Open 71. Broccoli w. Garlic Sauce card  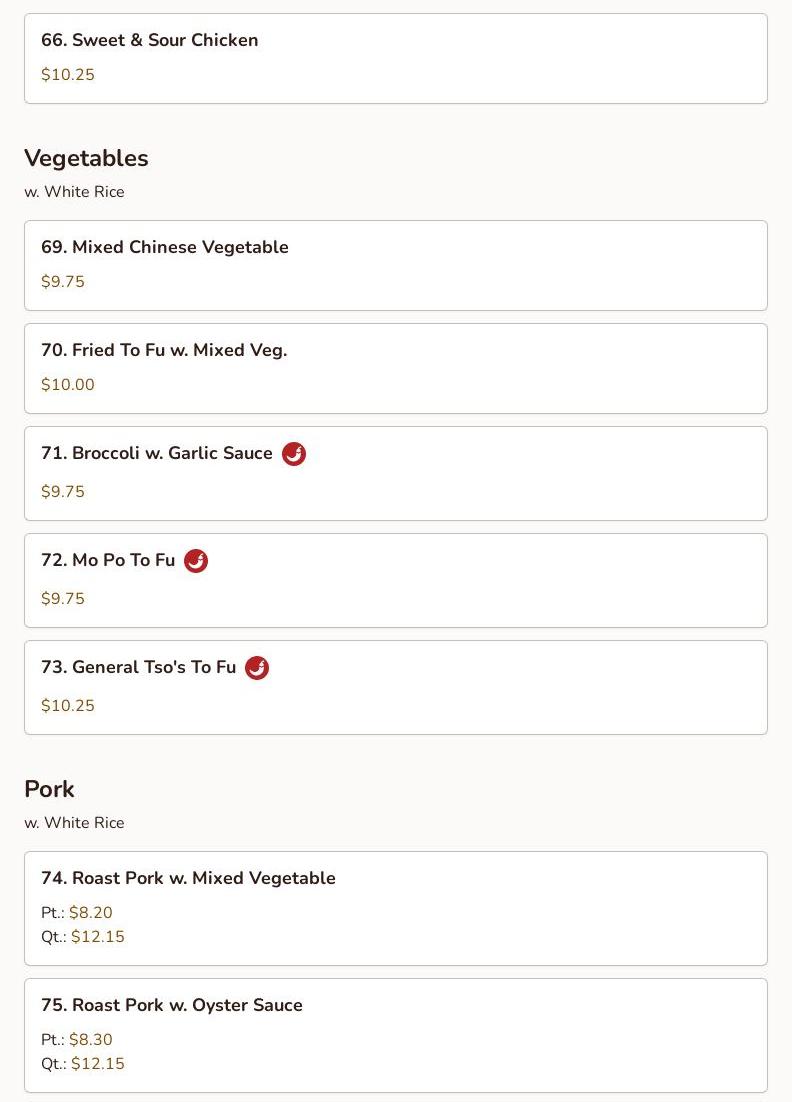396,474
